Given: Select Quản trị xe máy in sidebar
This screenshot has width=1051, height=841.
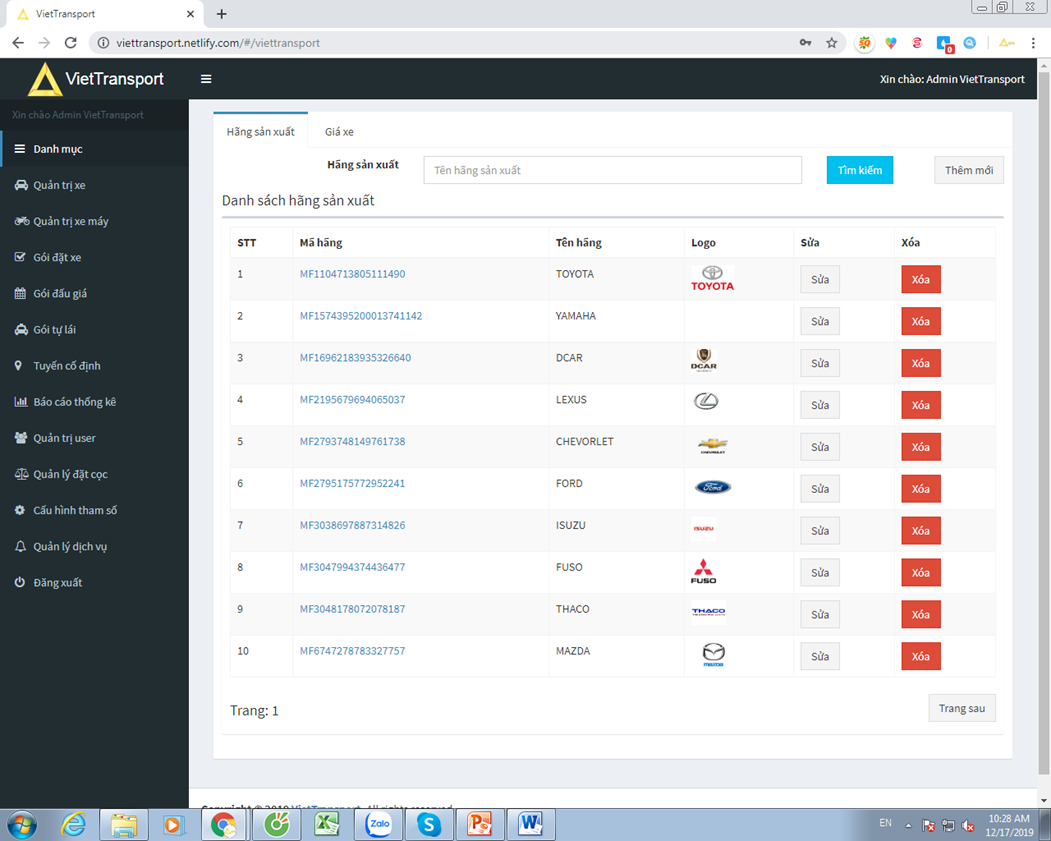Looking at the screenshot, I should pyautogui.click(x=66, y=220).
